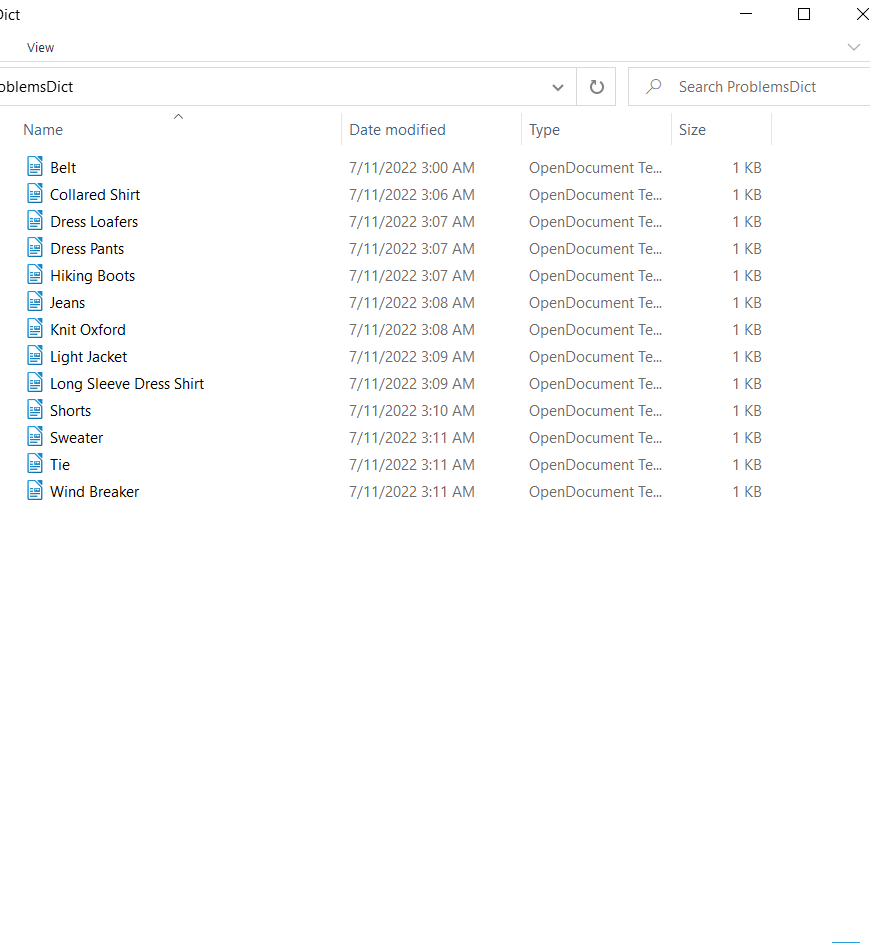Click the type cell of Jeans row
870x943 pixels.
pos(595,303)
